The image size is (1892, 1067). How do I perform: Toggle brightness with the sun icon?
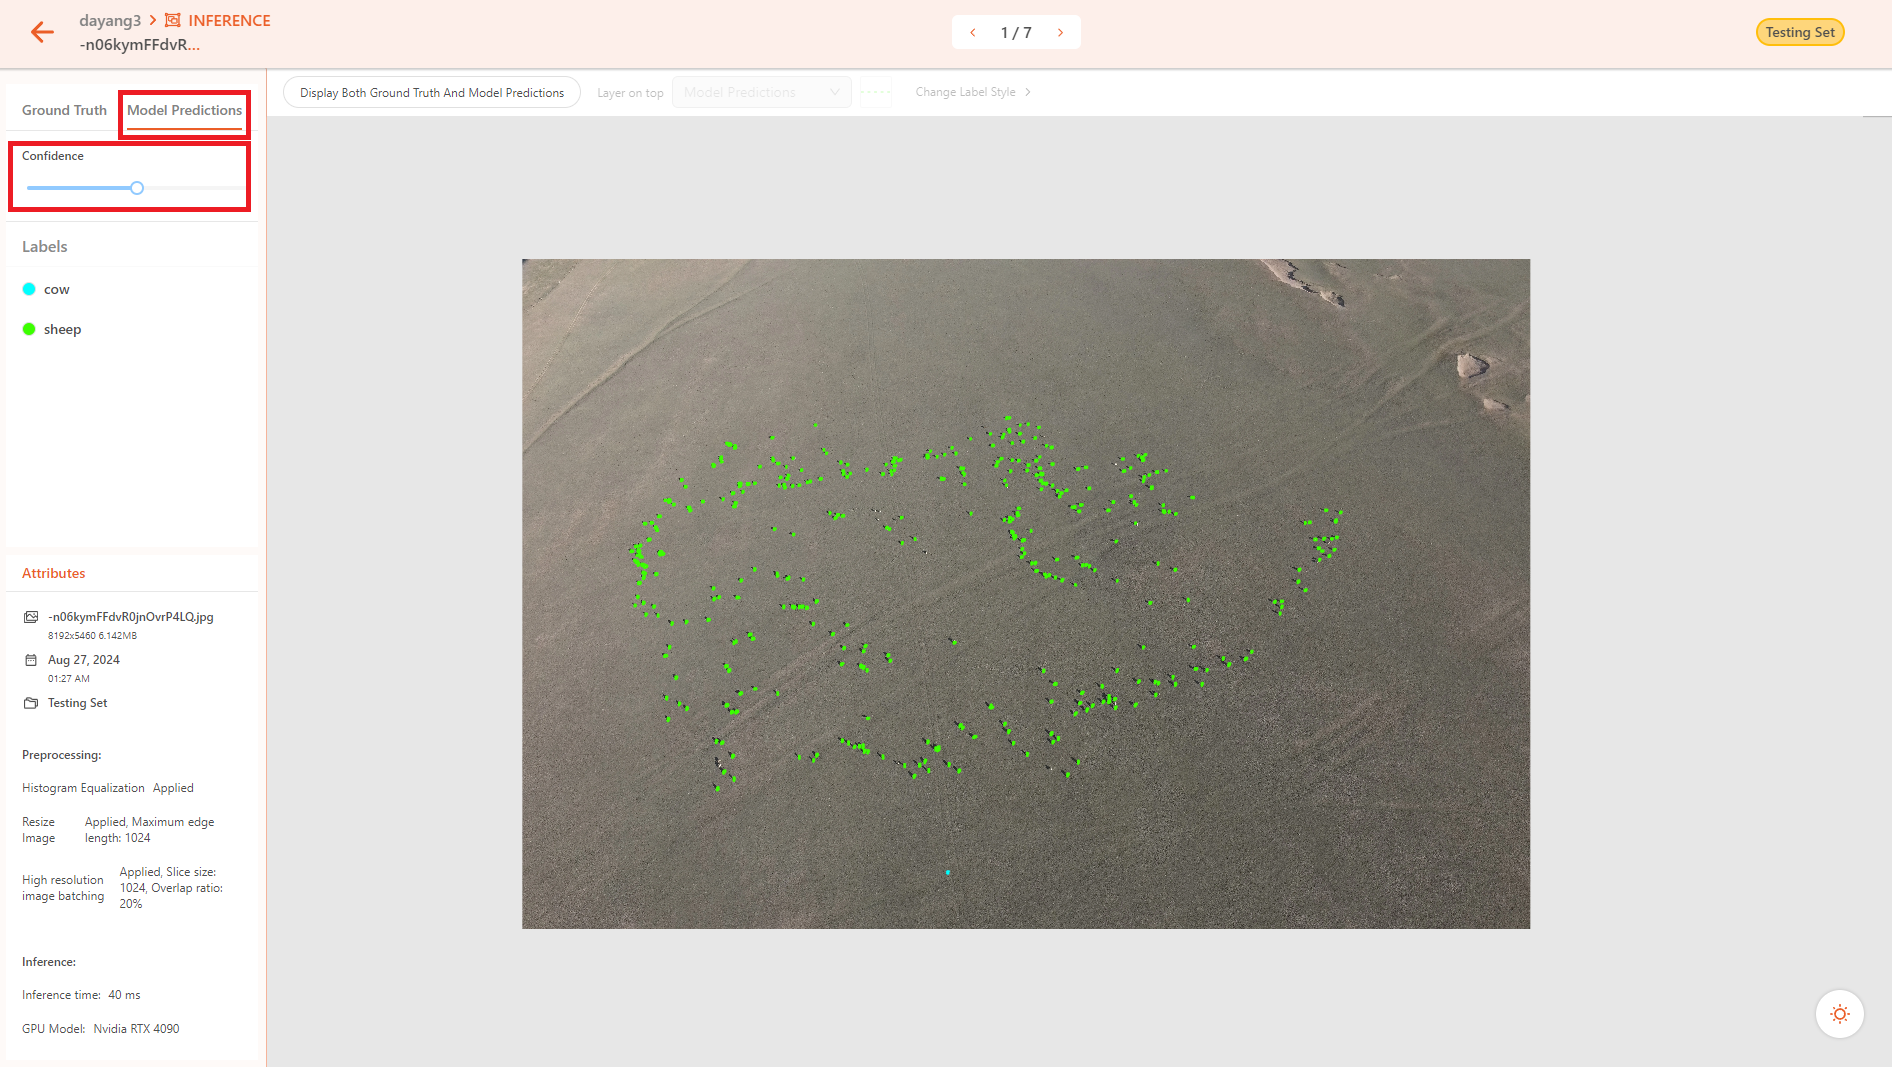(x=1839, y=1014)
